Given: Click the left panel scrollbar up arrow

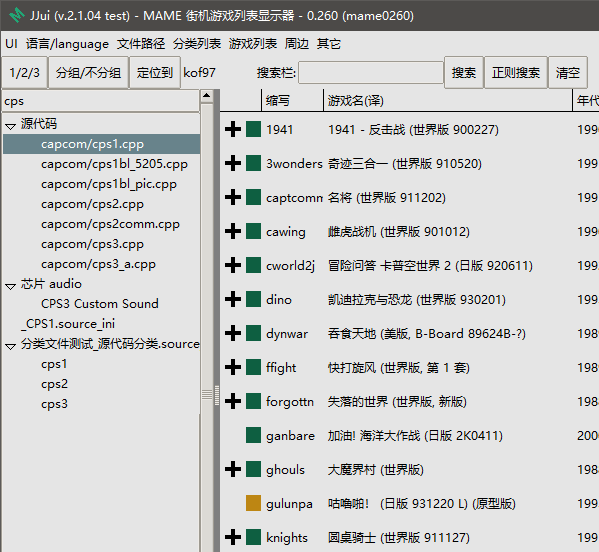Looking at the screenshot, I should tap(207, 95).
